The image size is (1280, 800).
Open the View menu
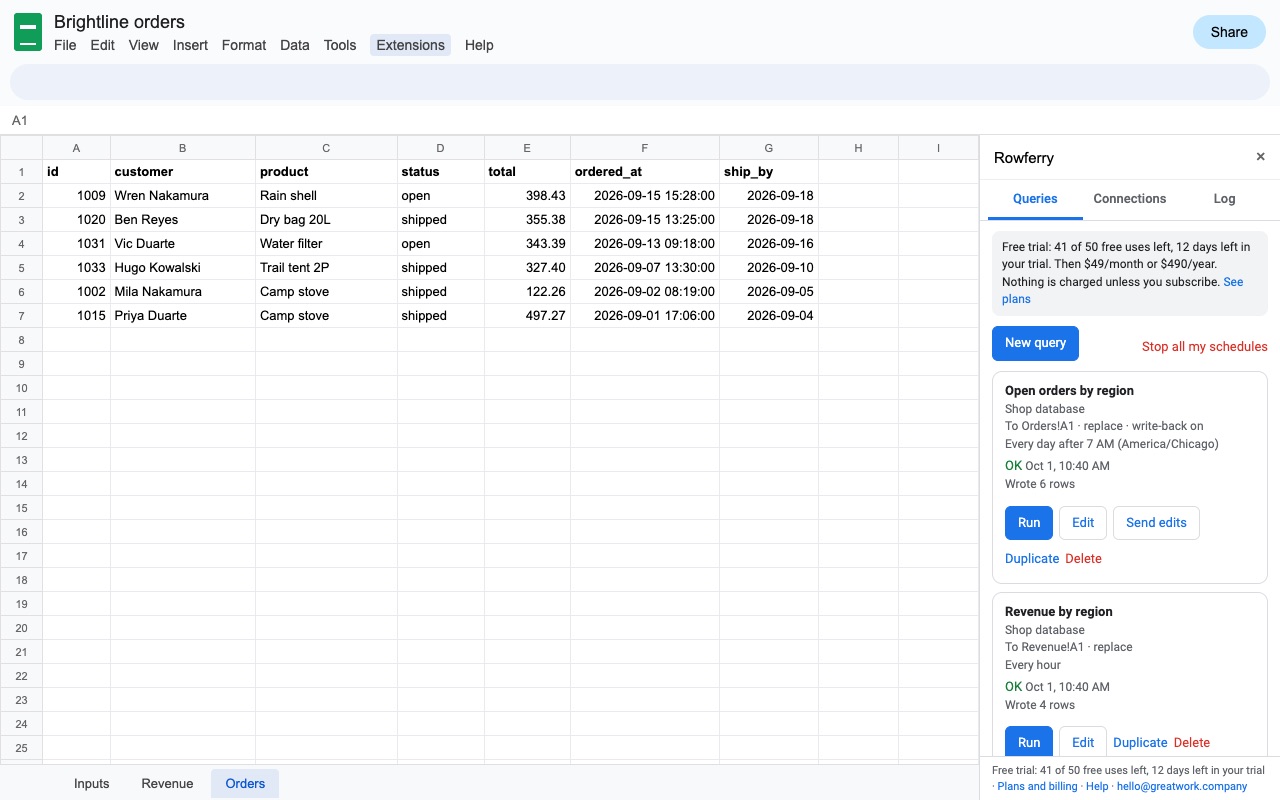pos(144,45)
